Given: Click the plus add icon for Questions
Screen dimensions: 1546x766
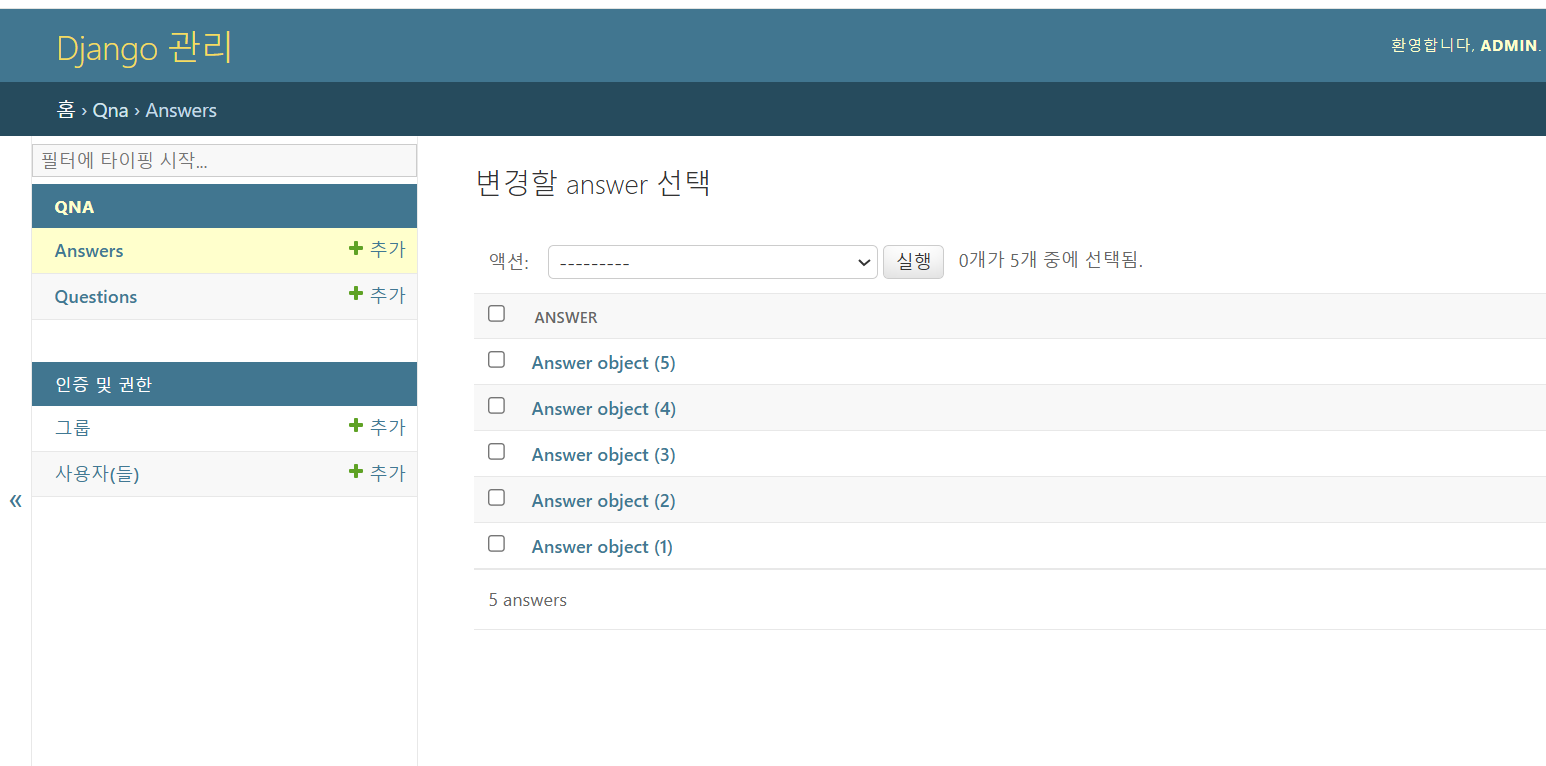Looking at the screenshot, I should coord(355,293).
